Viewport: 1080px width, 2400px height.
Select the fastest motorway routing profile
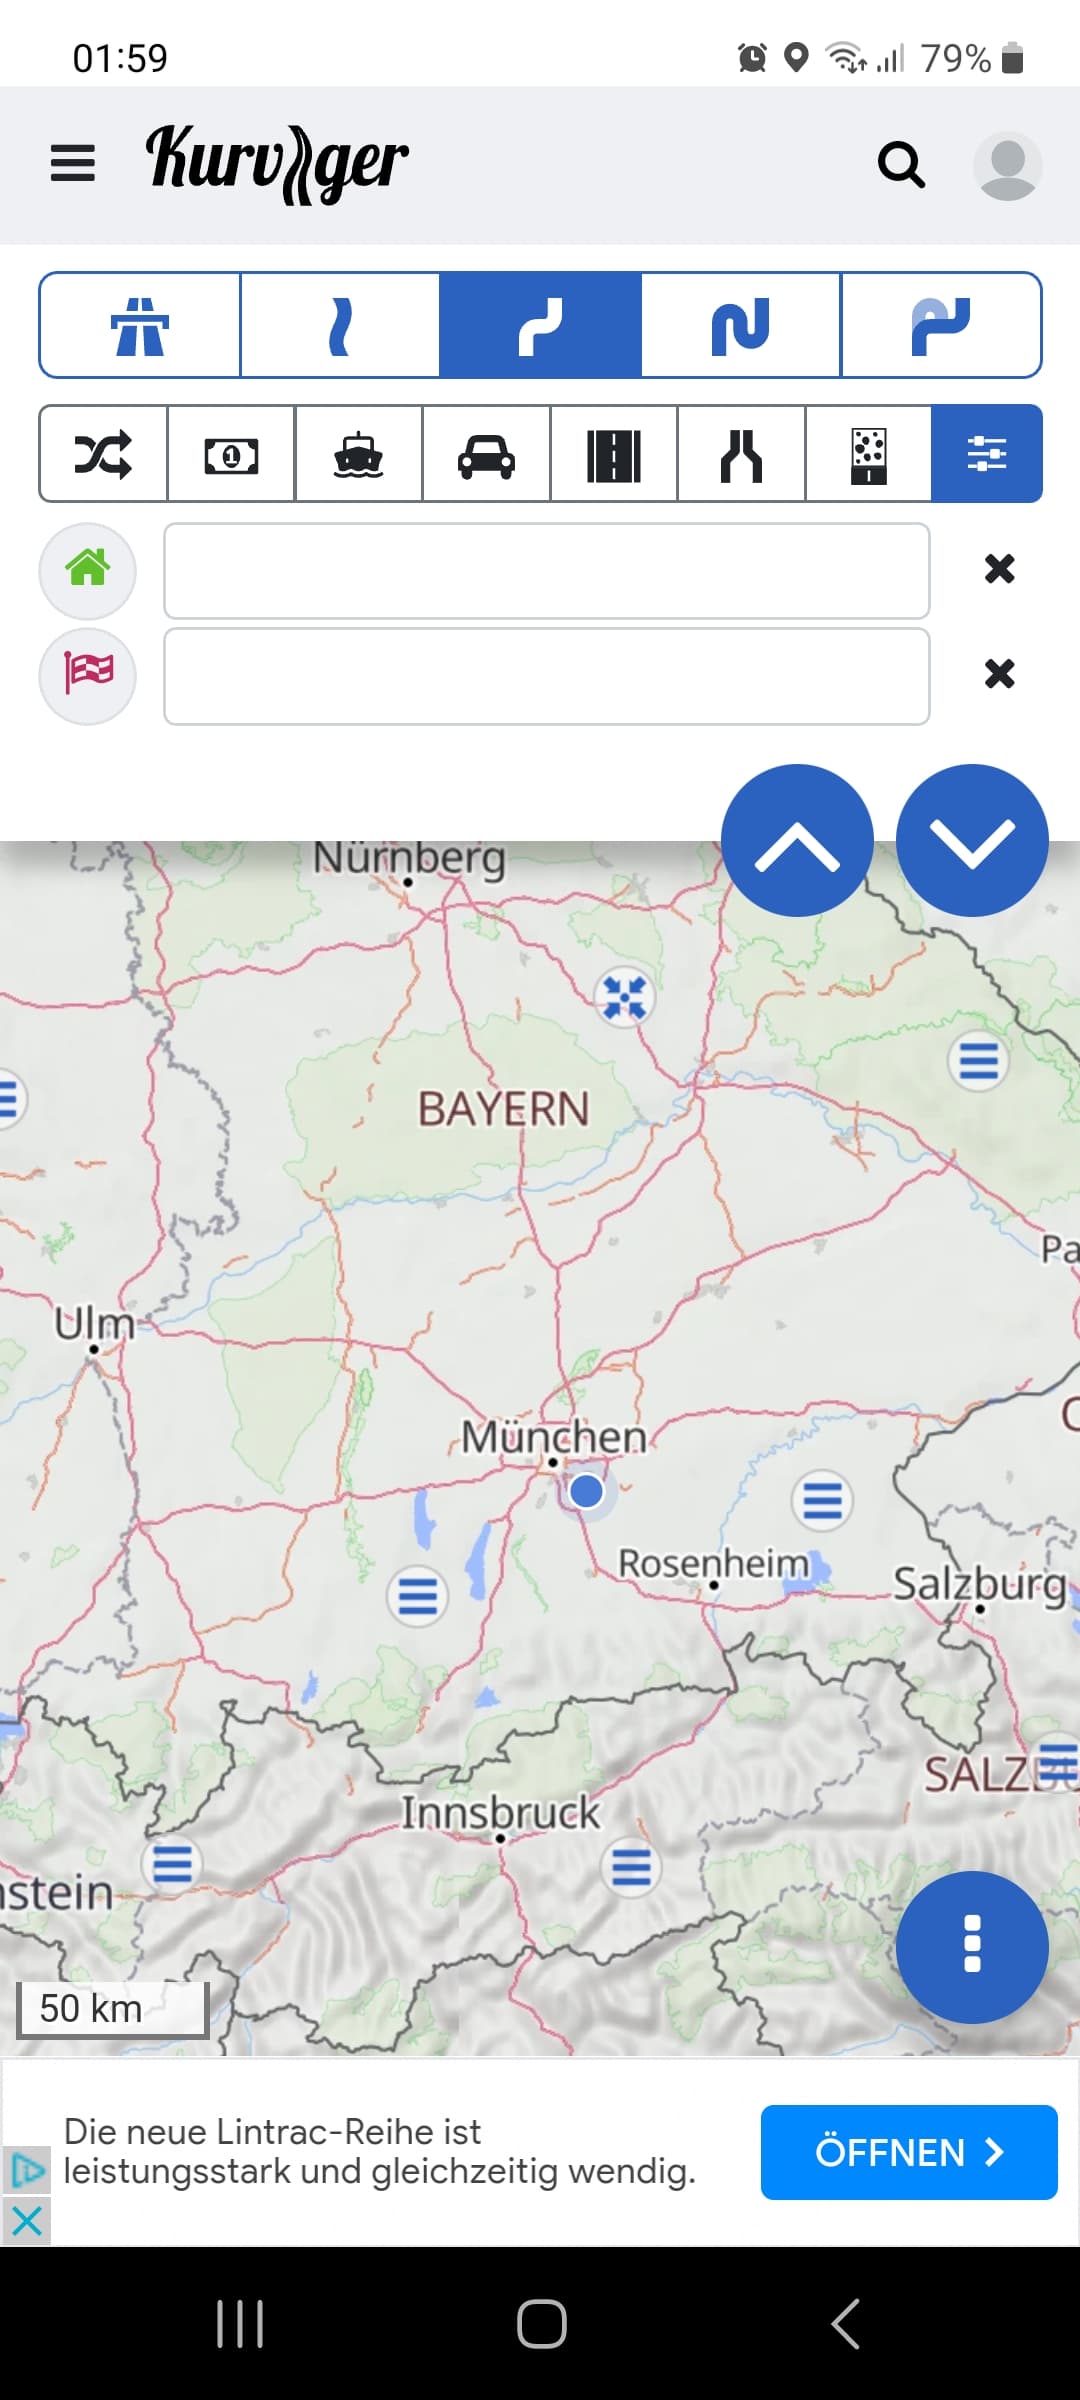(140, 325)
